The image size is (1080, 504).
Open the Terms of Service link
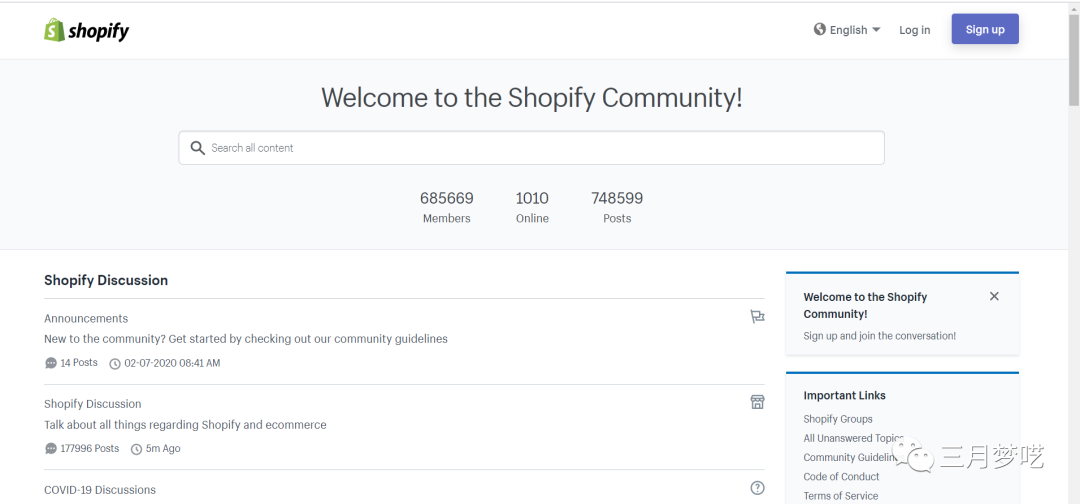840,496
